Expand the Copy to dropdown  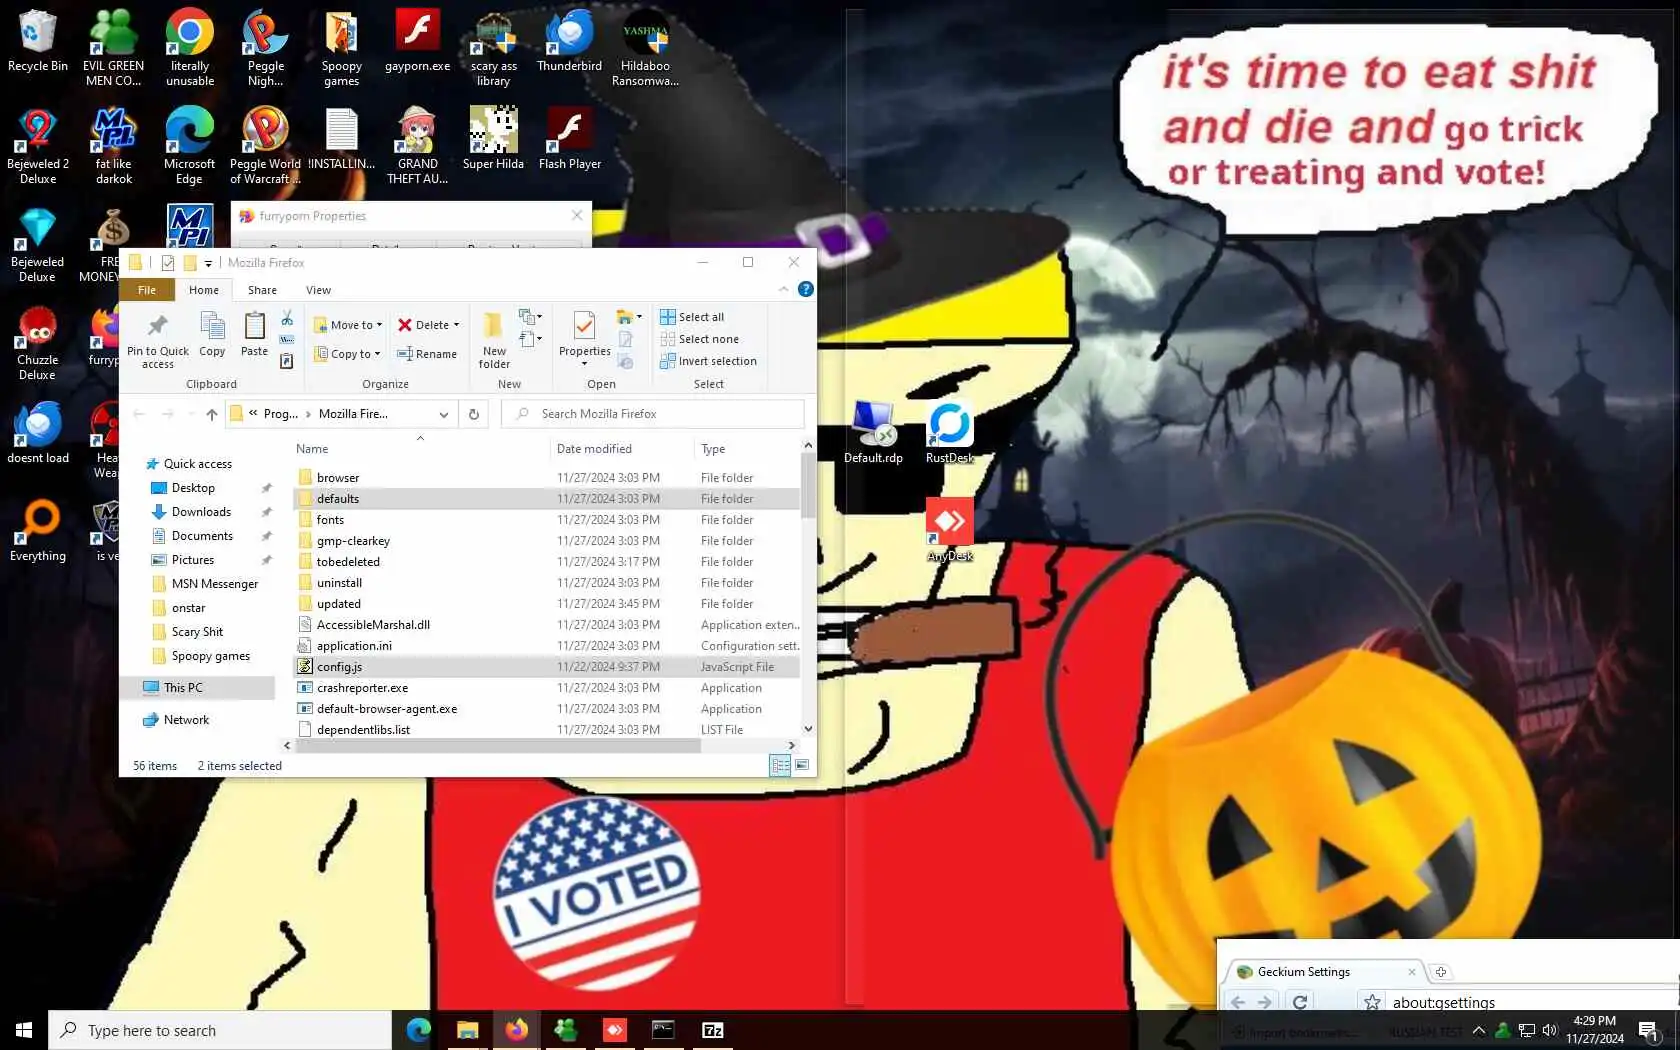coord(377,354)
